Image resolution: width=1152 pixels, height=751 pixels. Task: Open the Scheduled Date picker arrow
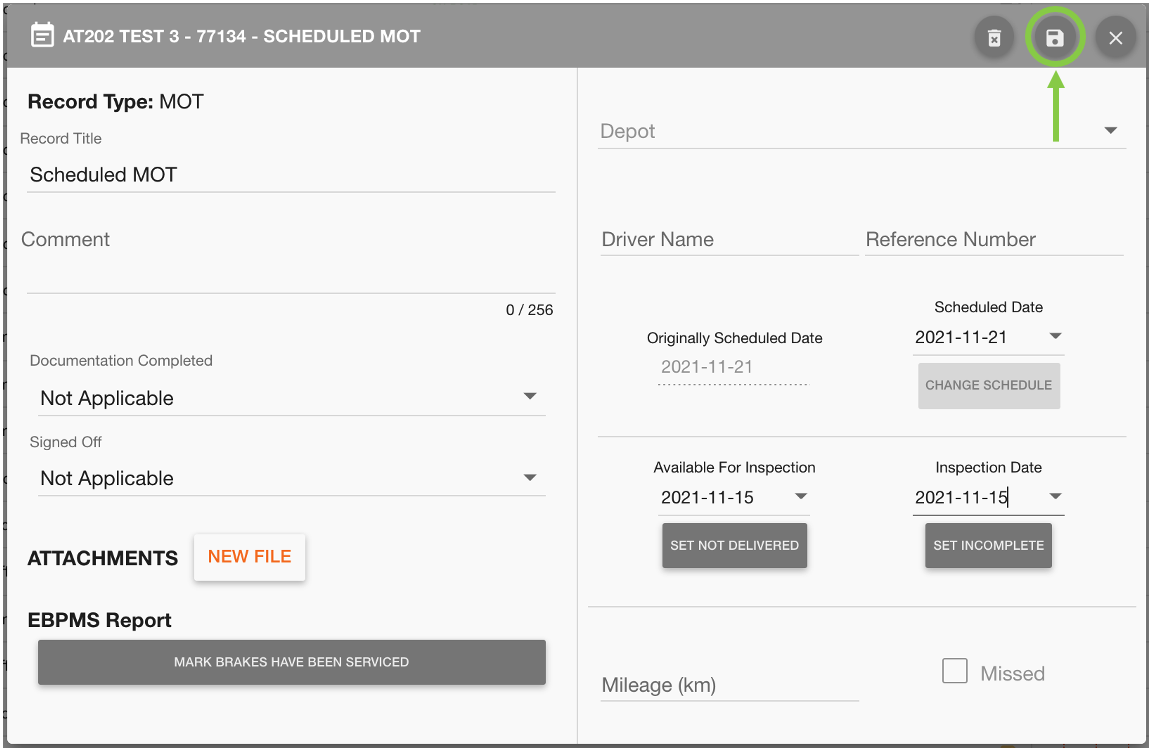click(x=1055, y=337)
